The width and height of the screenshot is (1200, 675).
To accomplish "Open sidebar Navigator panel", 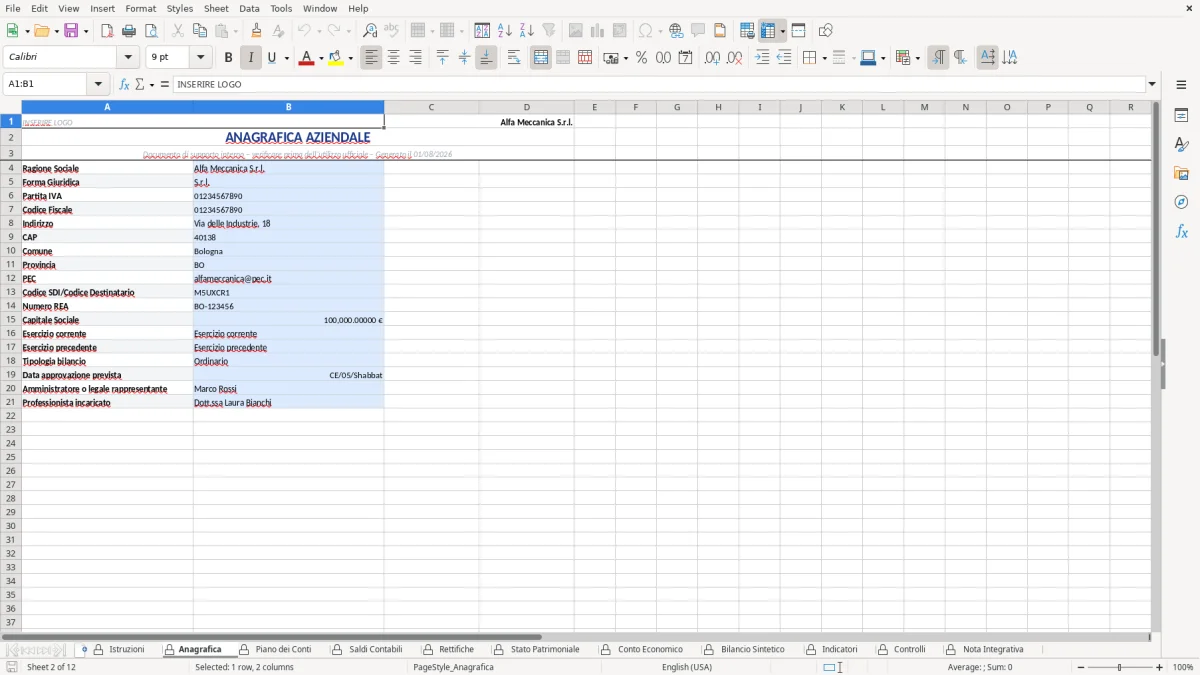I will point(1181,202).
